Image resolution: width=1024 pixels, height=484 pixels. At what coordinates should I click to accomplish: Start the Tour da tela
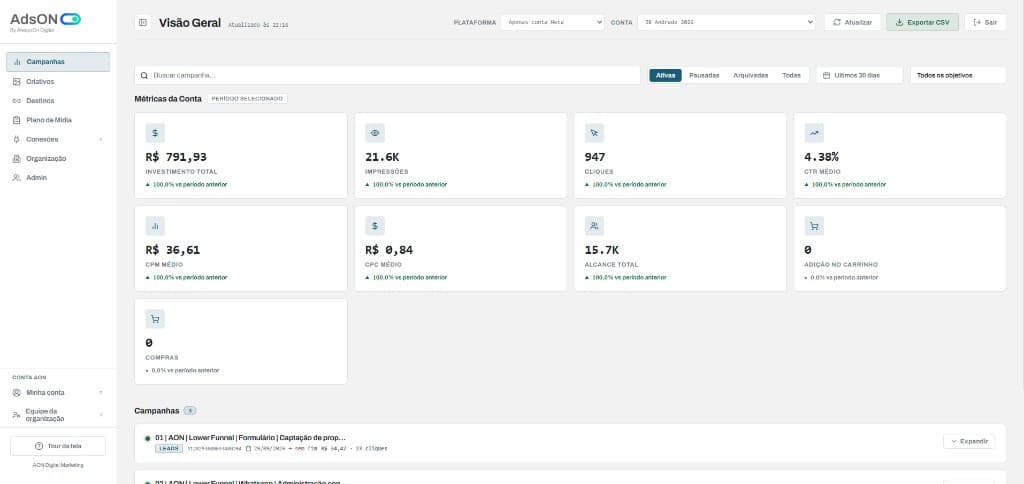(x=58, y=446)
